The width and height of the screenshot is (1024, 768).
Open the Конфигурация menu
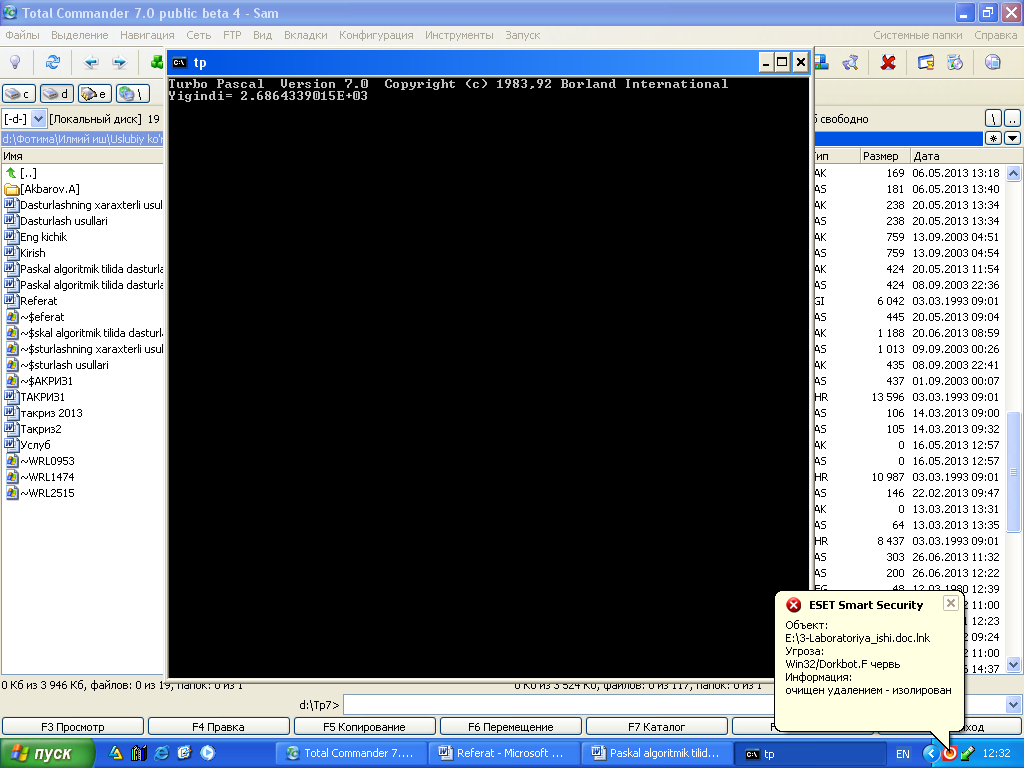tap(376, 35)
